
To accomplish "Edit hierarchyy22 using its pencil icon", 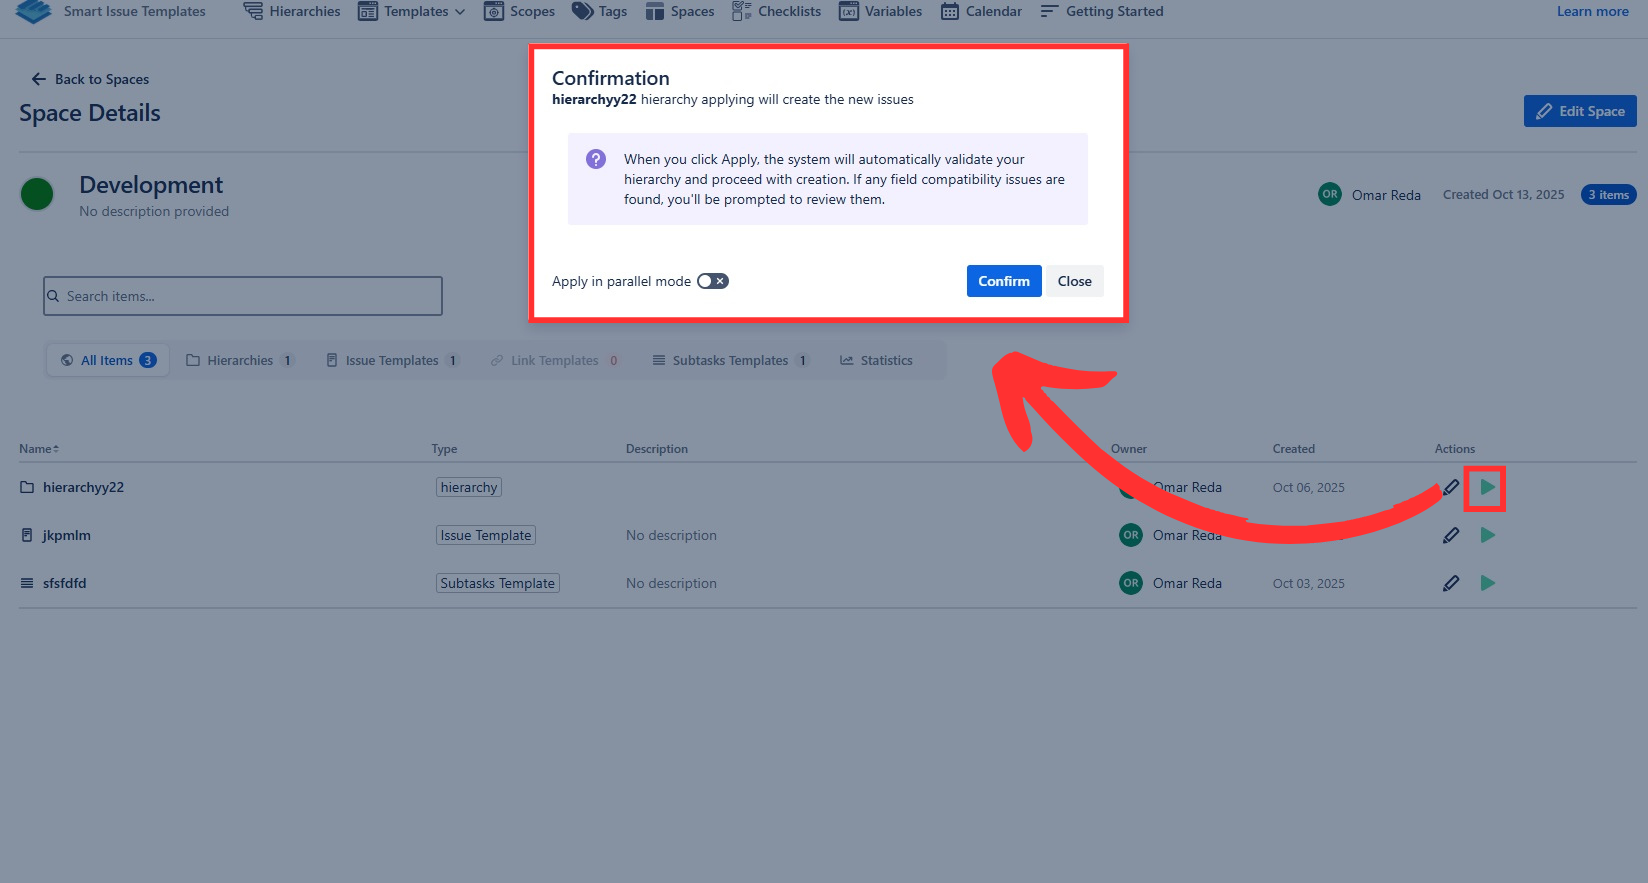I will tap(1451, 487).
